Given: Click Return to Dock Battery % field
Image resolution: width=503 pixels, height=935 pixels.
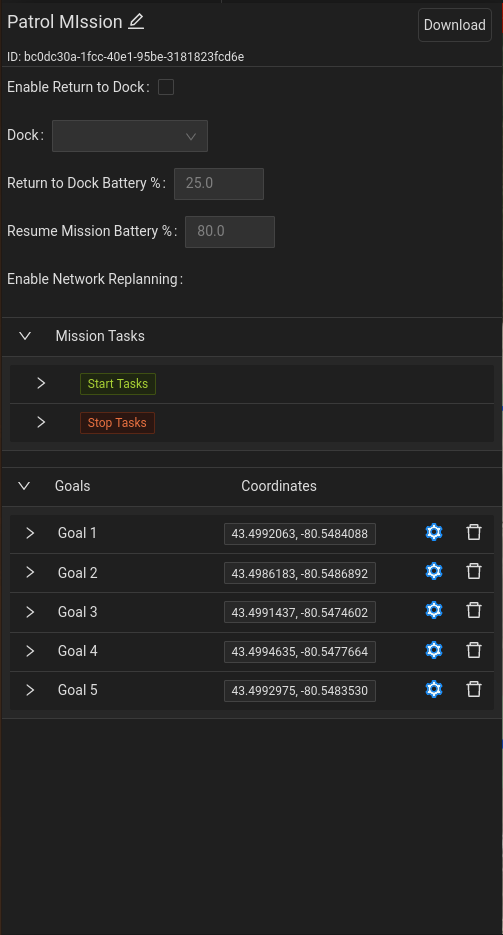Looking at the screenshot, I should pyautogui.click(x=219, y=184).
